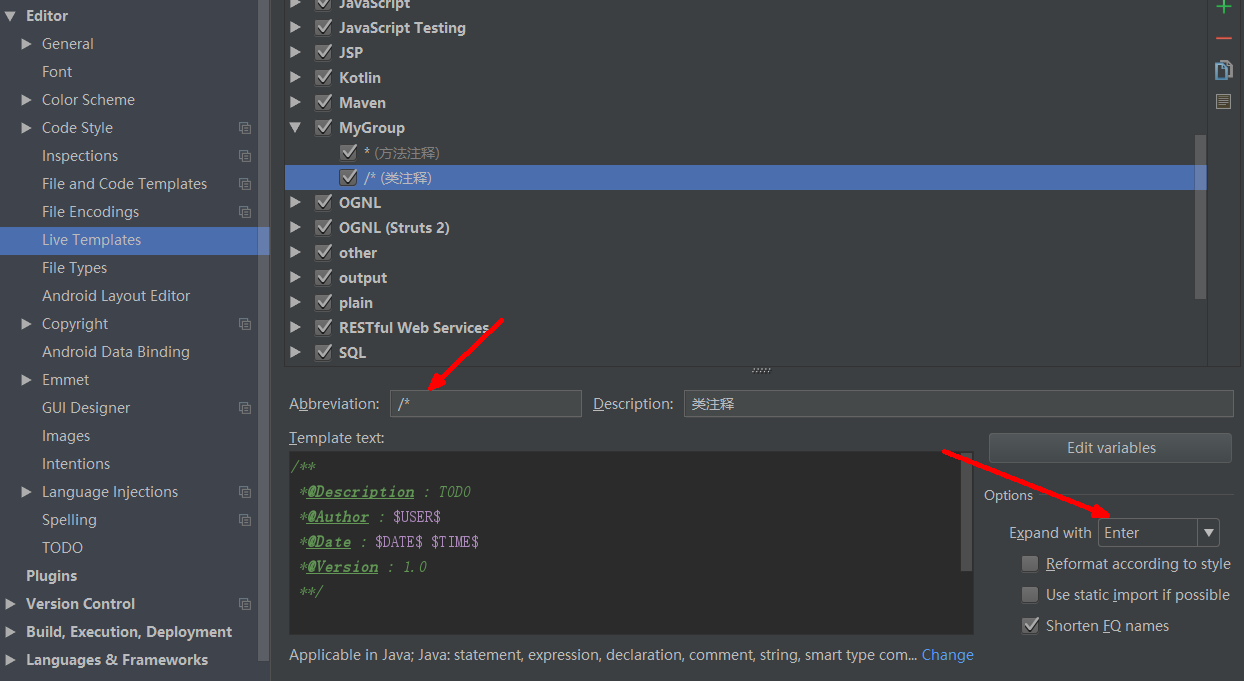Open Images settings page
The width and height of the screenshot is (1244, 681).
tap(66, 436)
